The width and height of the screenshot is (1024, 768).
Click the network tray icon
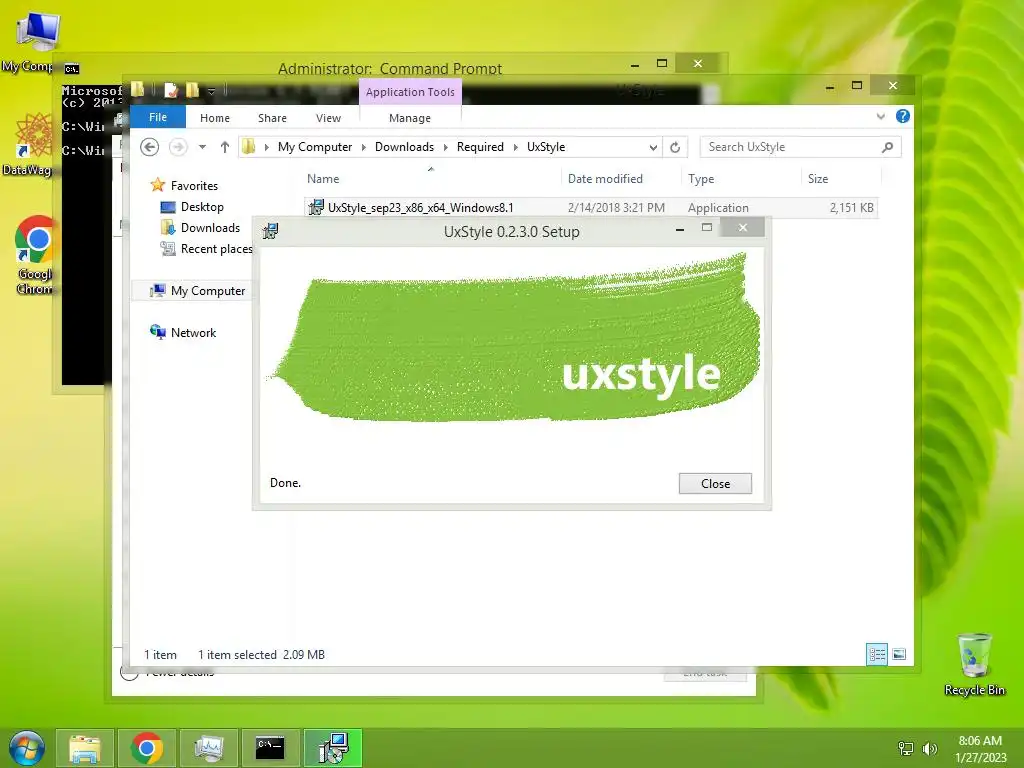click(x=906, y=748)
